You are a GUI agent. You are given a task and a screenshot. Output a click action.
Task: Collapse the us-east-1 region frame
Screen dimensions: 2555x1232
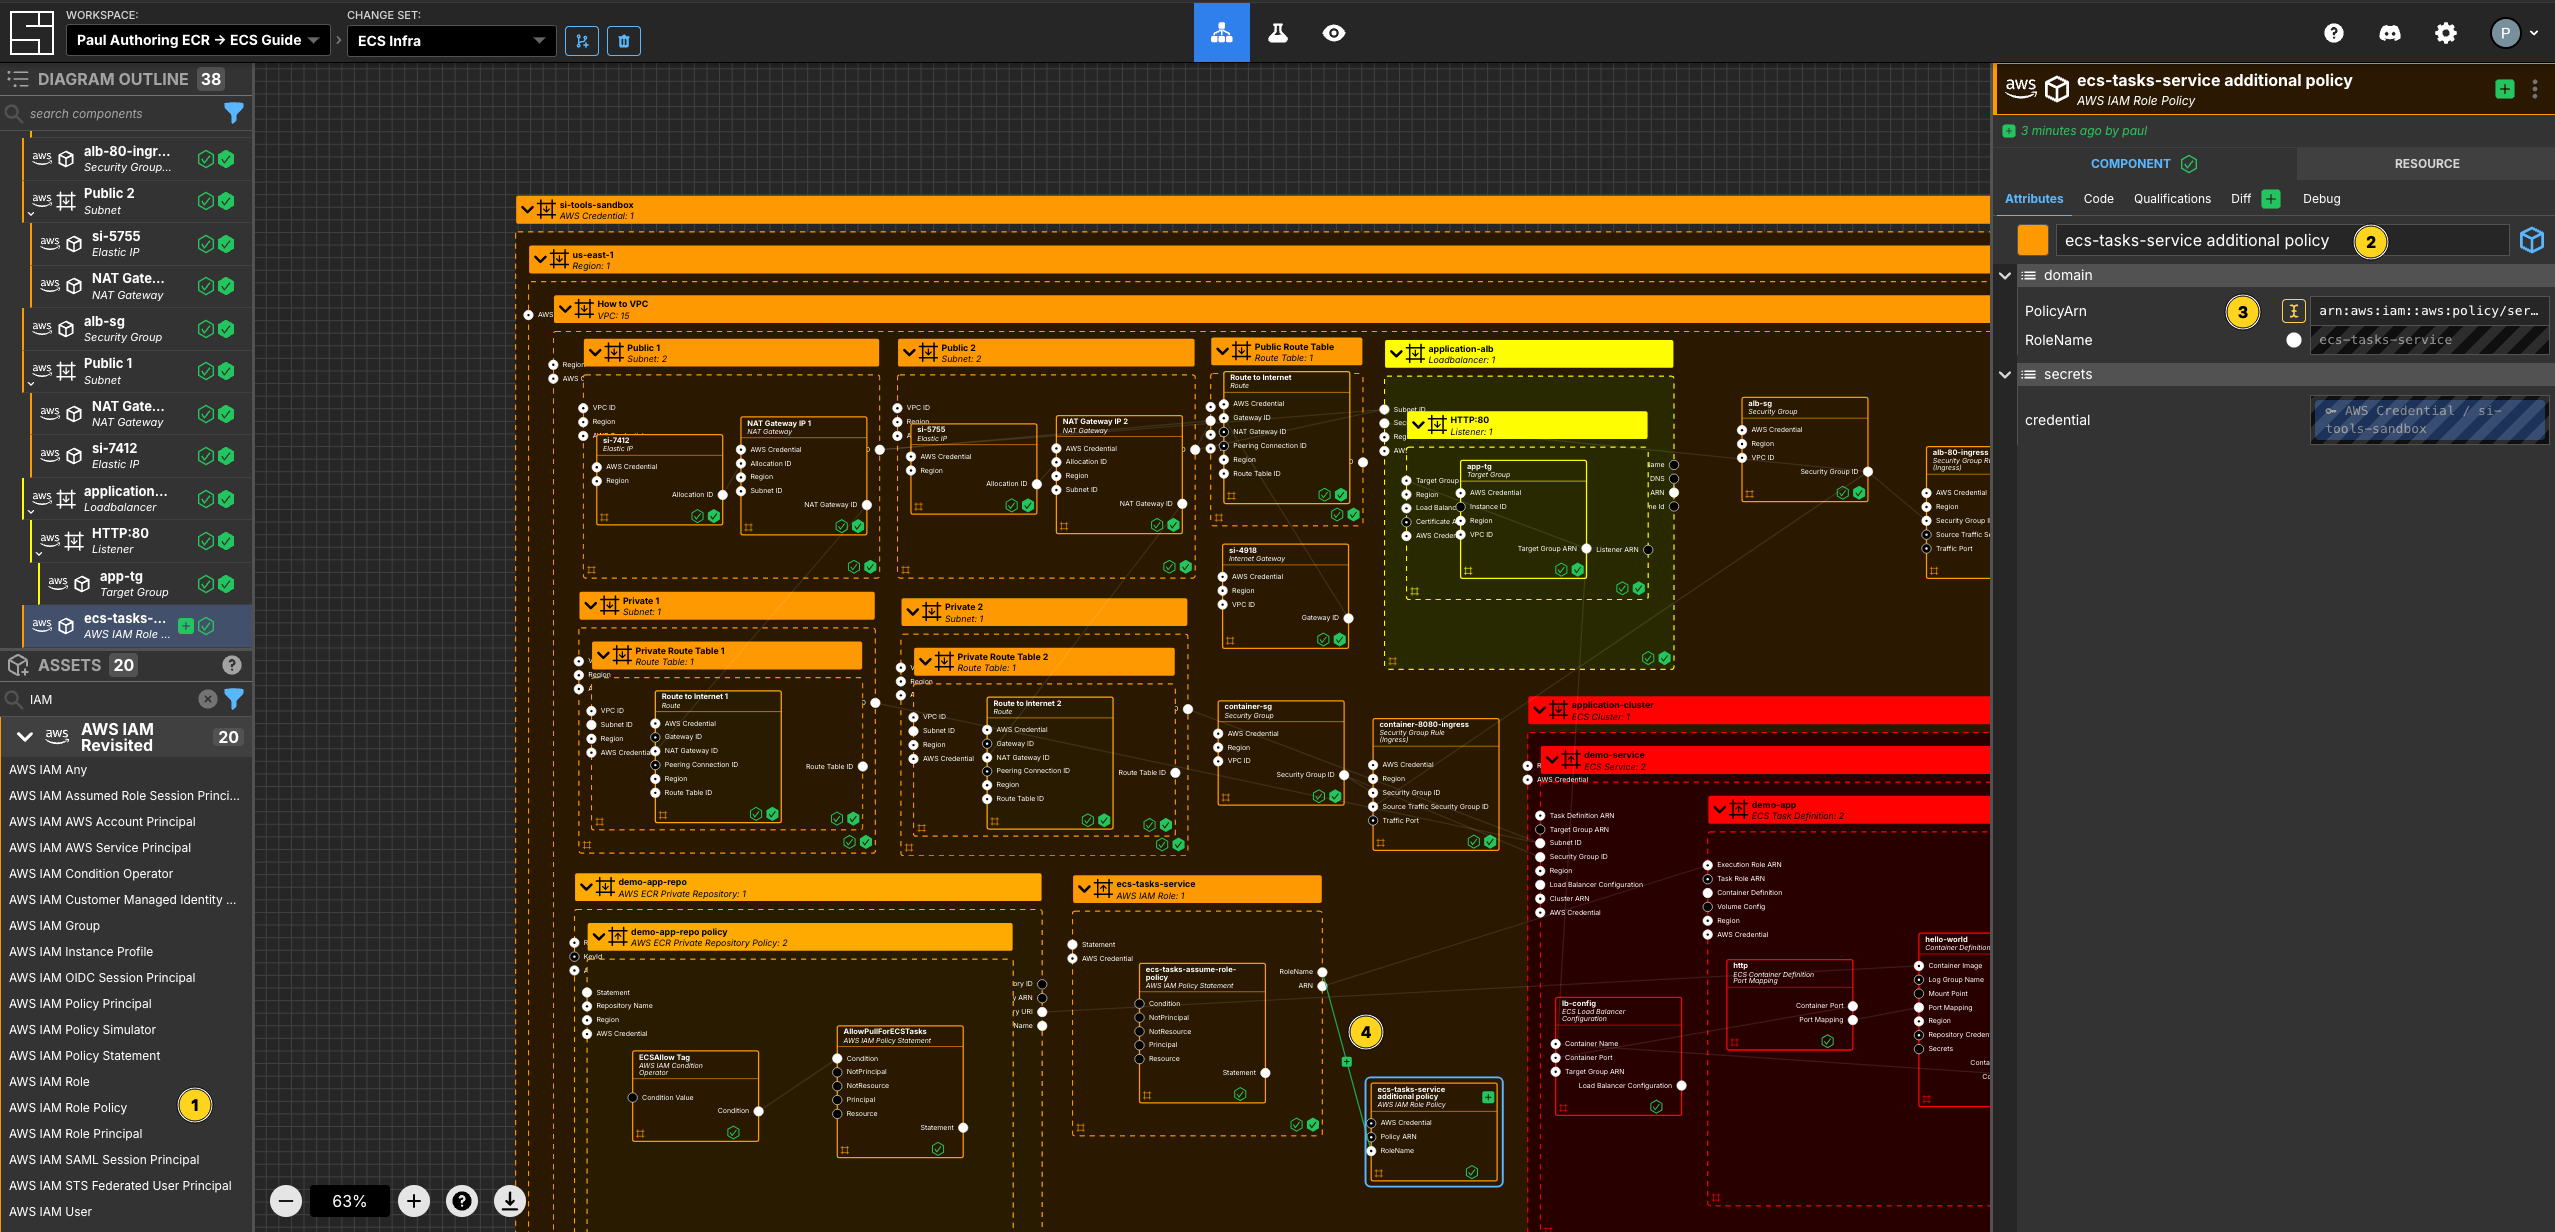pyautogui.click(x=540, y=260)
